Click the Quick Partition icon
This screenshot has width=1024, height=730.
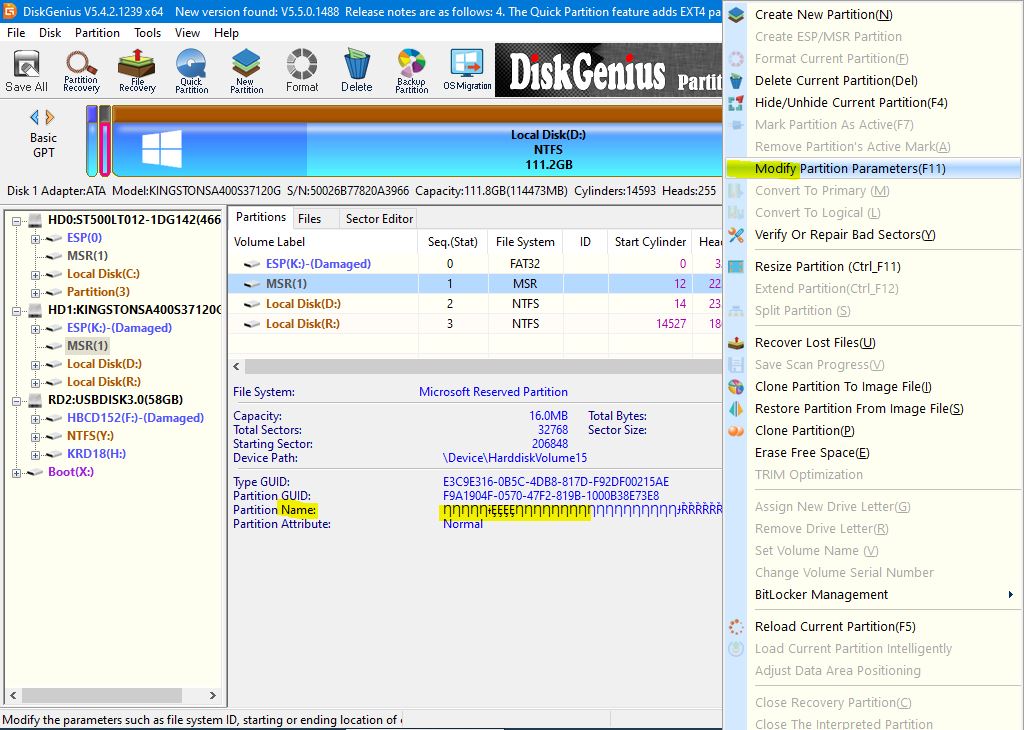pos(191,70)
